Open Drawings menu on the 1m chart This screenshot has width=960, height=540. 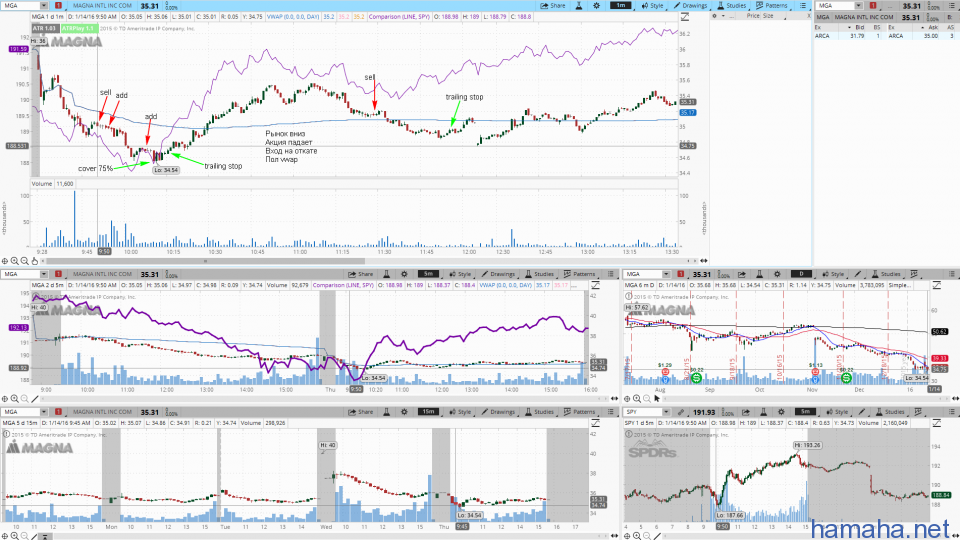coord(691,6)
